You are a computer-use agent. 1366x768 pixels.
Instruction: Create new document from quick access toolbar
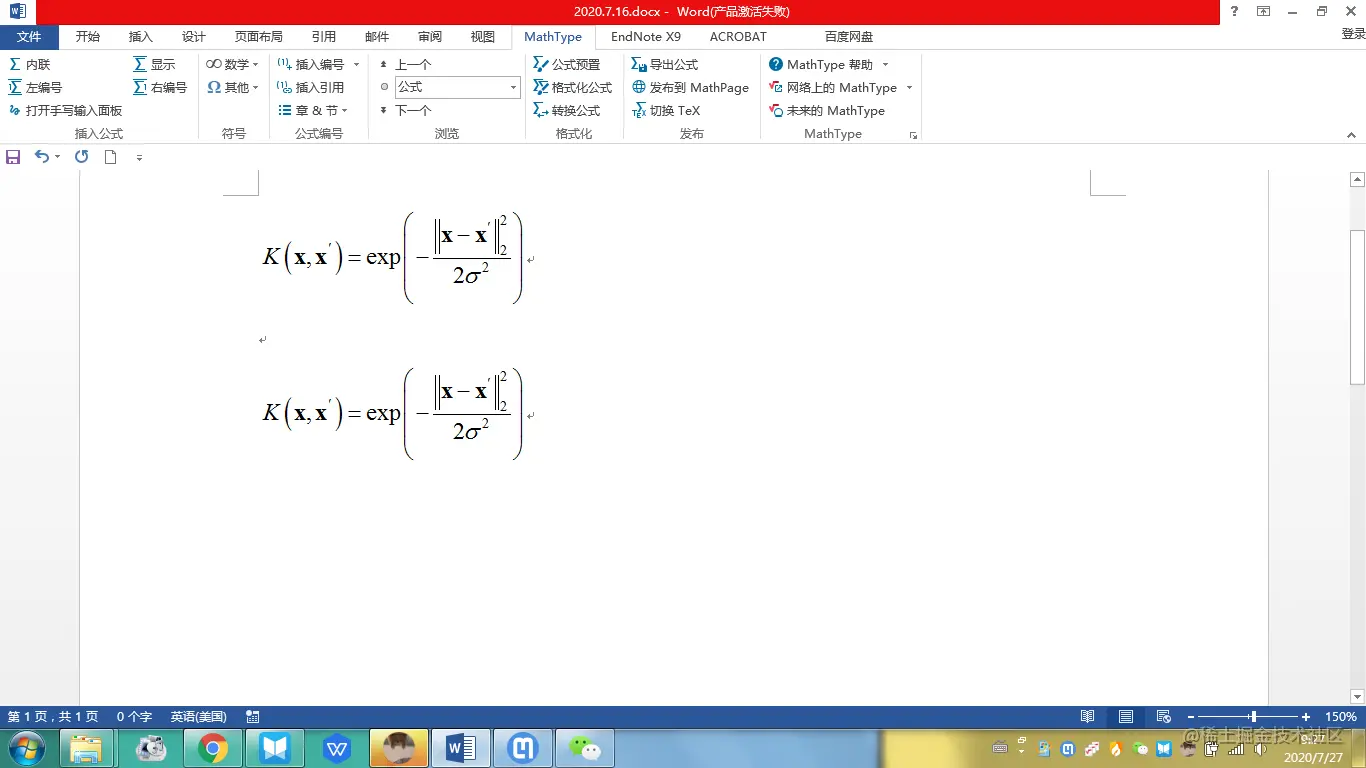click(111, 157)
